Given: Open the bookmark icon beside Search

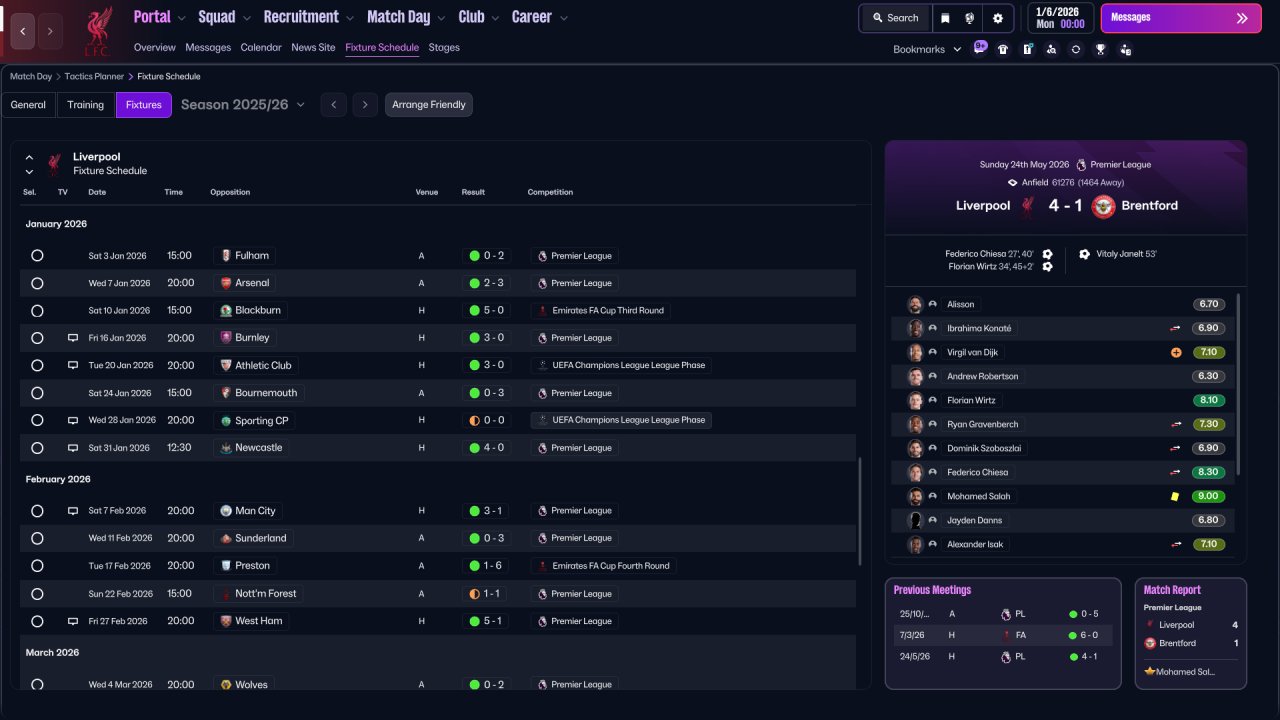Looking at the screenshot, I should (x=946, y=18).
